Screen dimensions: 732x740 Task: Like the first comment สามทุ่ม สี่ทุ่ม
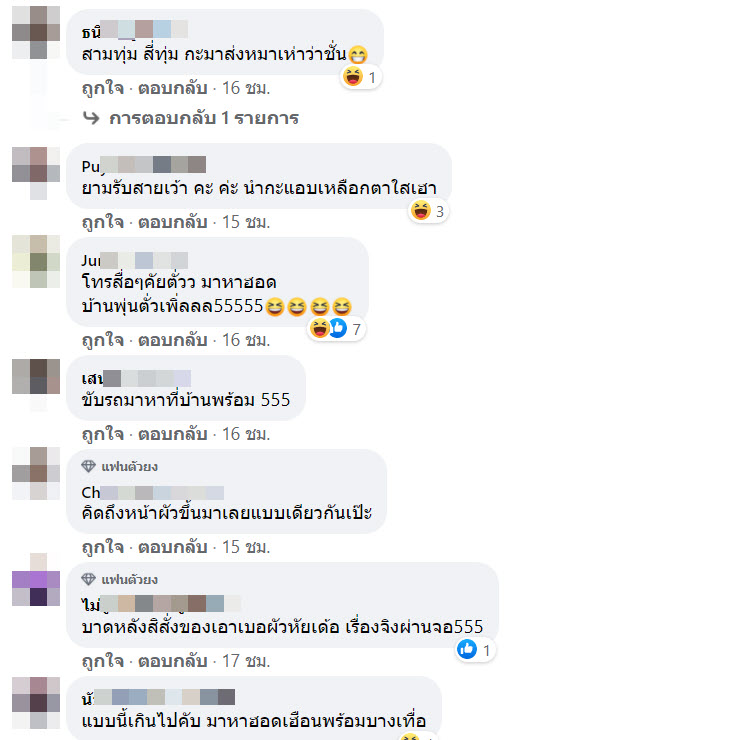click(x=102, y=88)
